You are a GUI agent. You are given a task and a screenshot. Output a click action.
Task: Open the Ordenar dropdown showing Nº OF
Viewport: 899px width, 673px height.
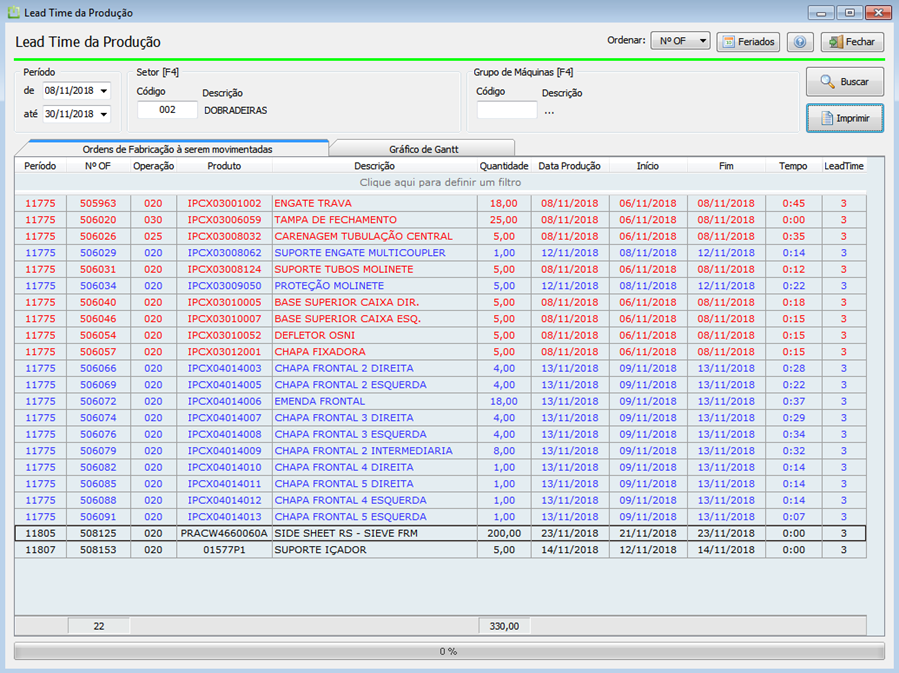pos(680,41)
